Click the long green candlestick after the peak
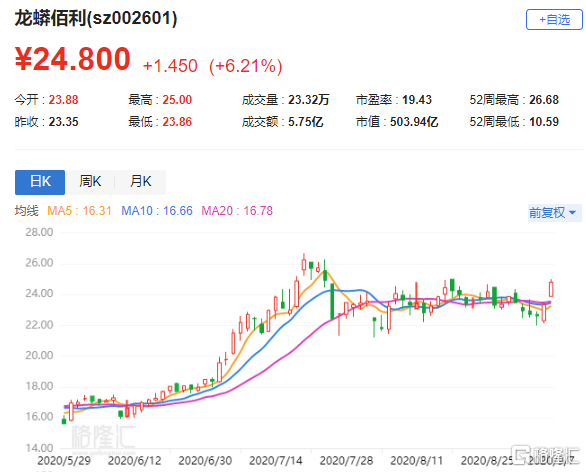Viewport: 586px width, 472px height. point(332,301)
